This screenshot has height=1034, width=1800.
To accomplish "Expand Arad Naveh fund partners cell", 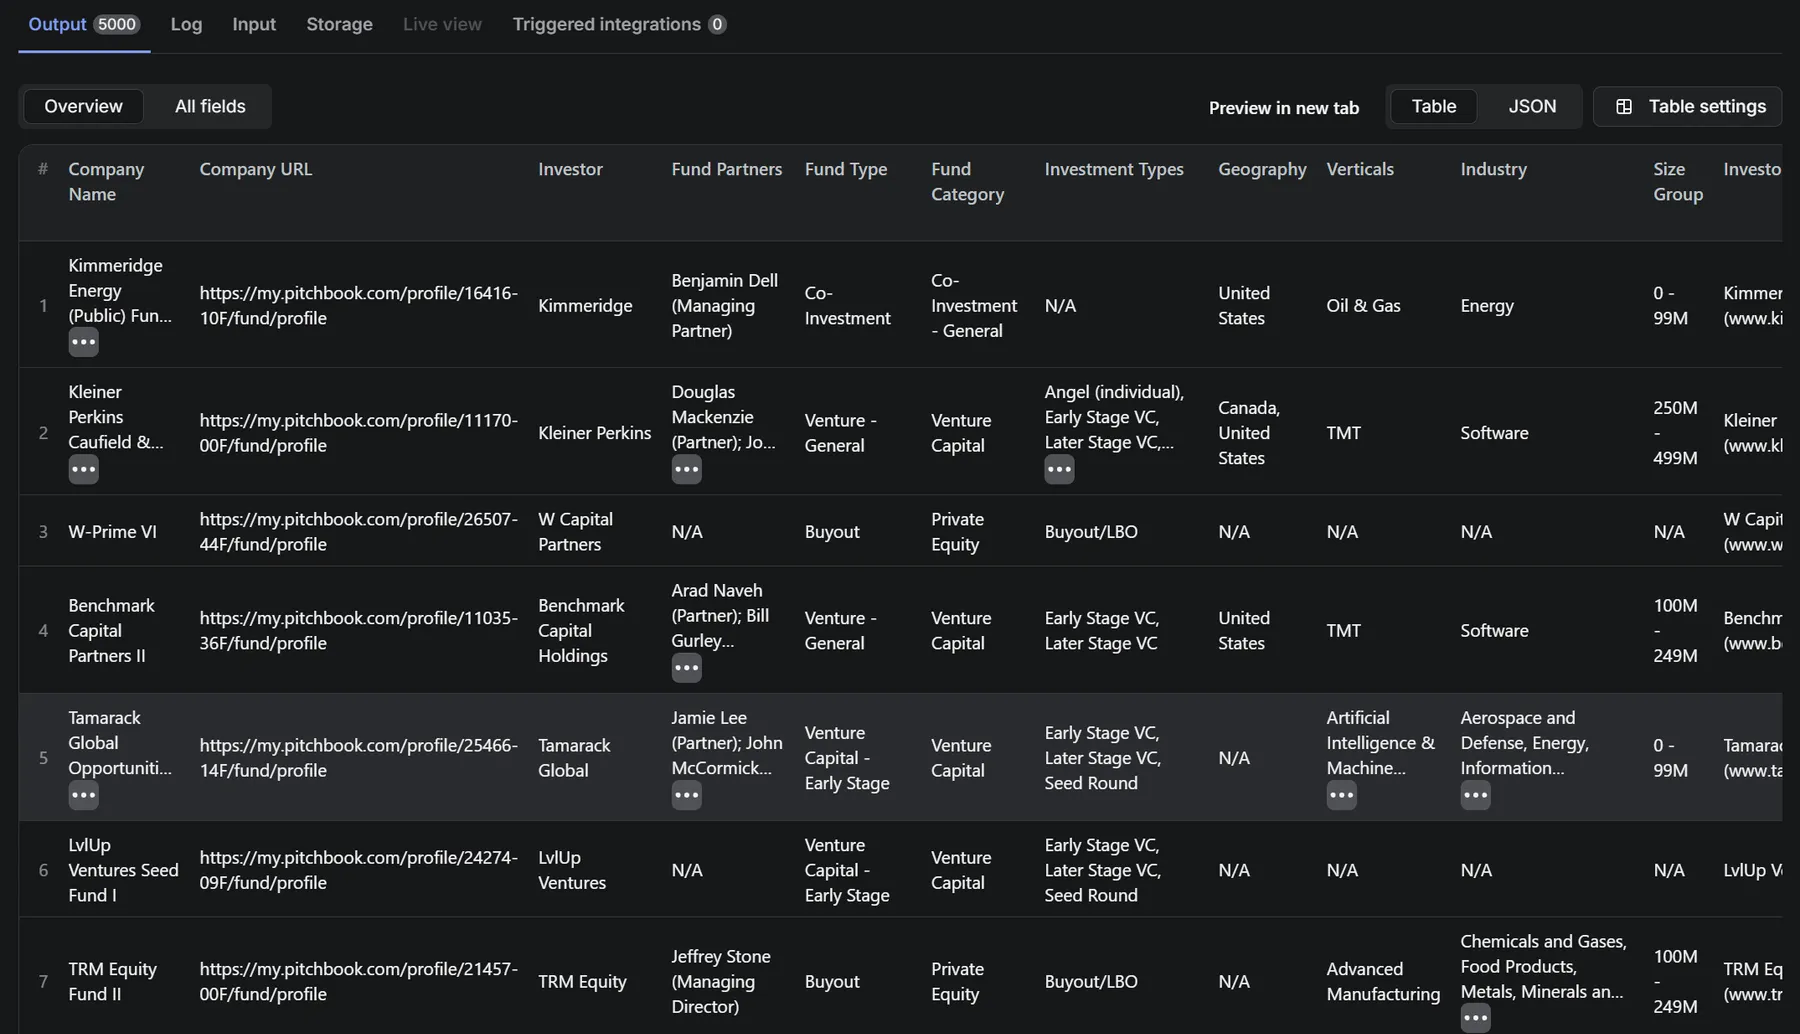I will (686, 667).
